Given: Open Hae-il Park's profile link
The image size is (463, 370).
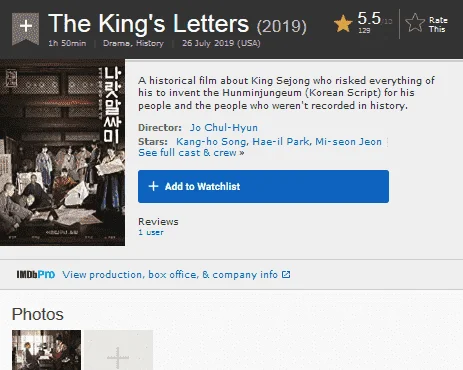Looking at the screenshot, I should 281,142.
